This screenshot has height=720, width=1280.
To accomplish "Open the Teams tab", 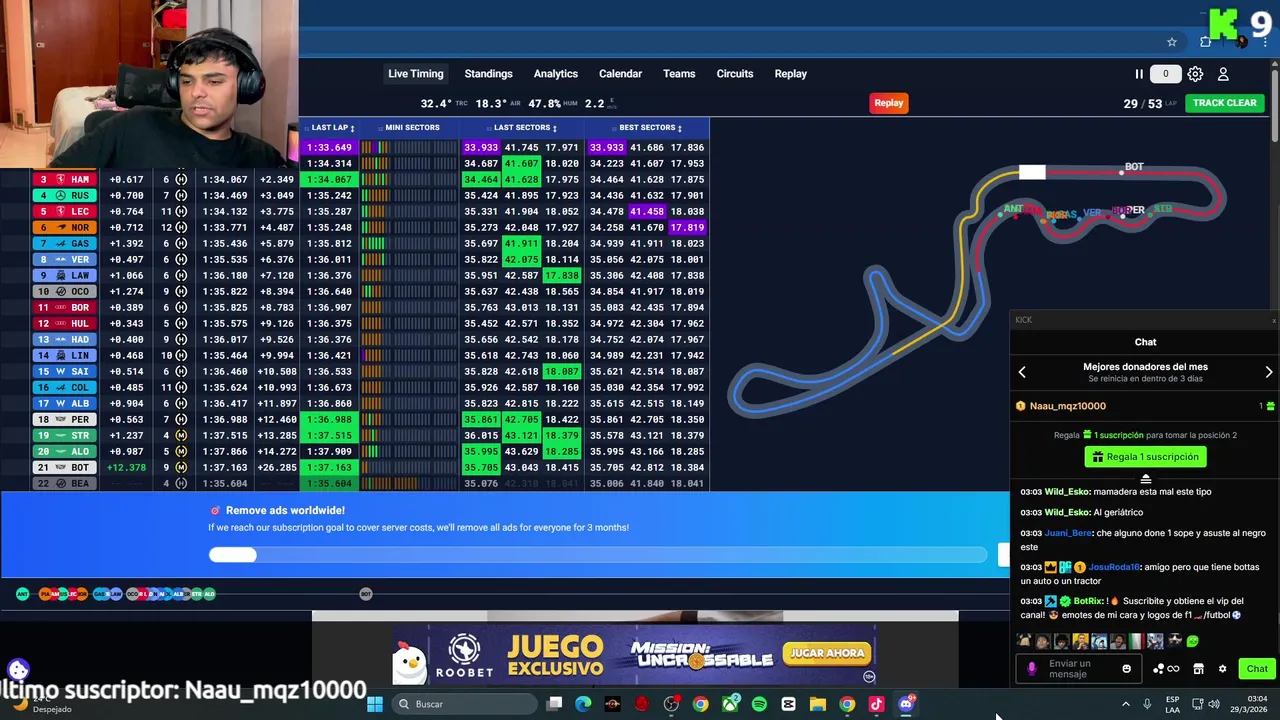I will [679, 74].
